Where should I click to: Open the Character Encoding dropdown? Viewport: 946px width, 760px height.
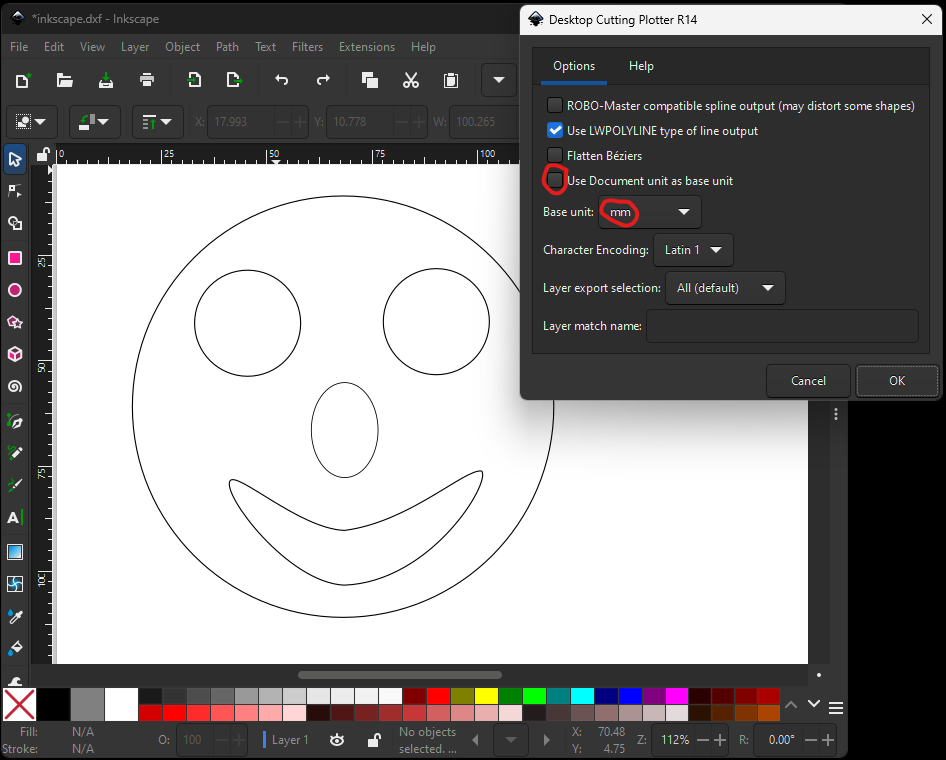(693, 250)
